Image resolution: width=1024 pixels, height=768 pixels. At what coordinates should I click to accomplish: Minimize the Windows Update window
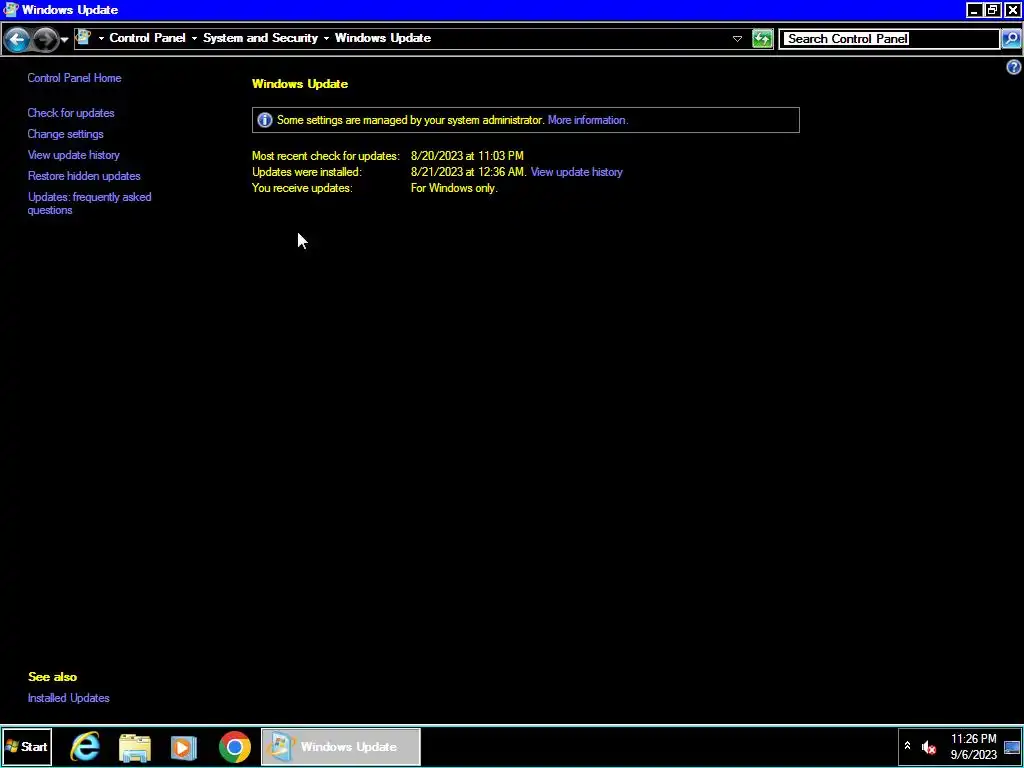(x=974, y=10)
